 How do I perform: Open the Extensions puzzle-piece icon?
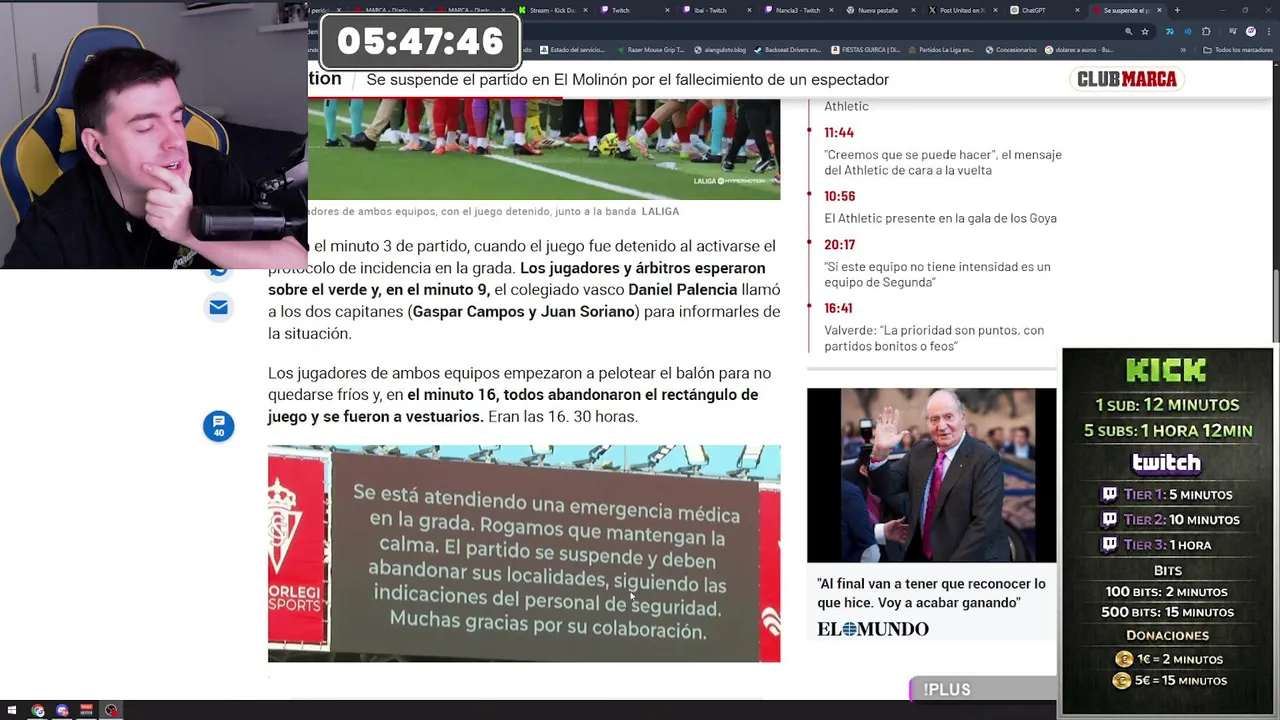pos(1206,31)
